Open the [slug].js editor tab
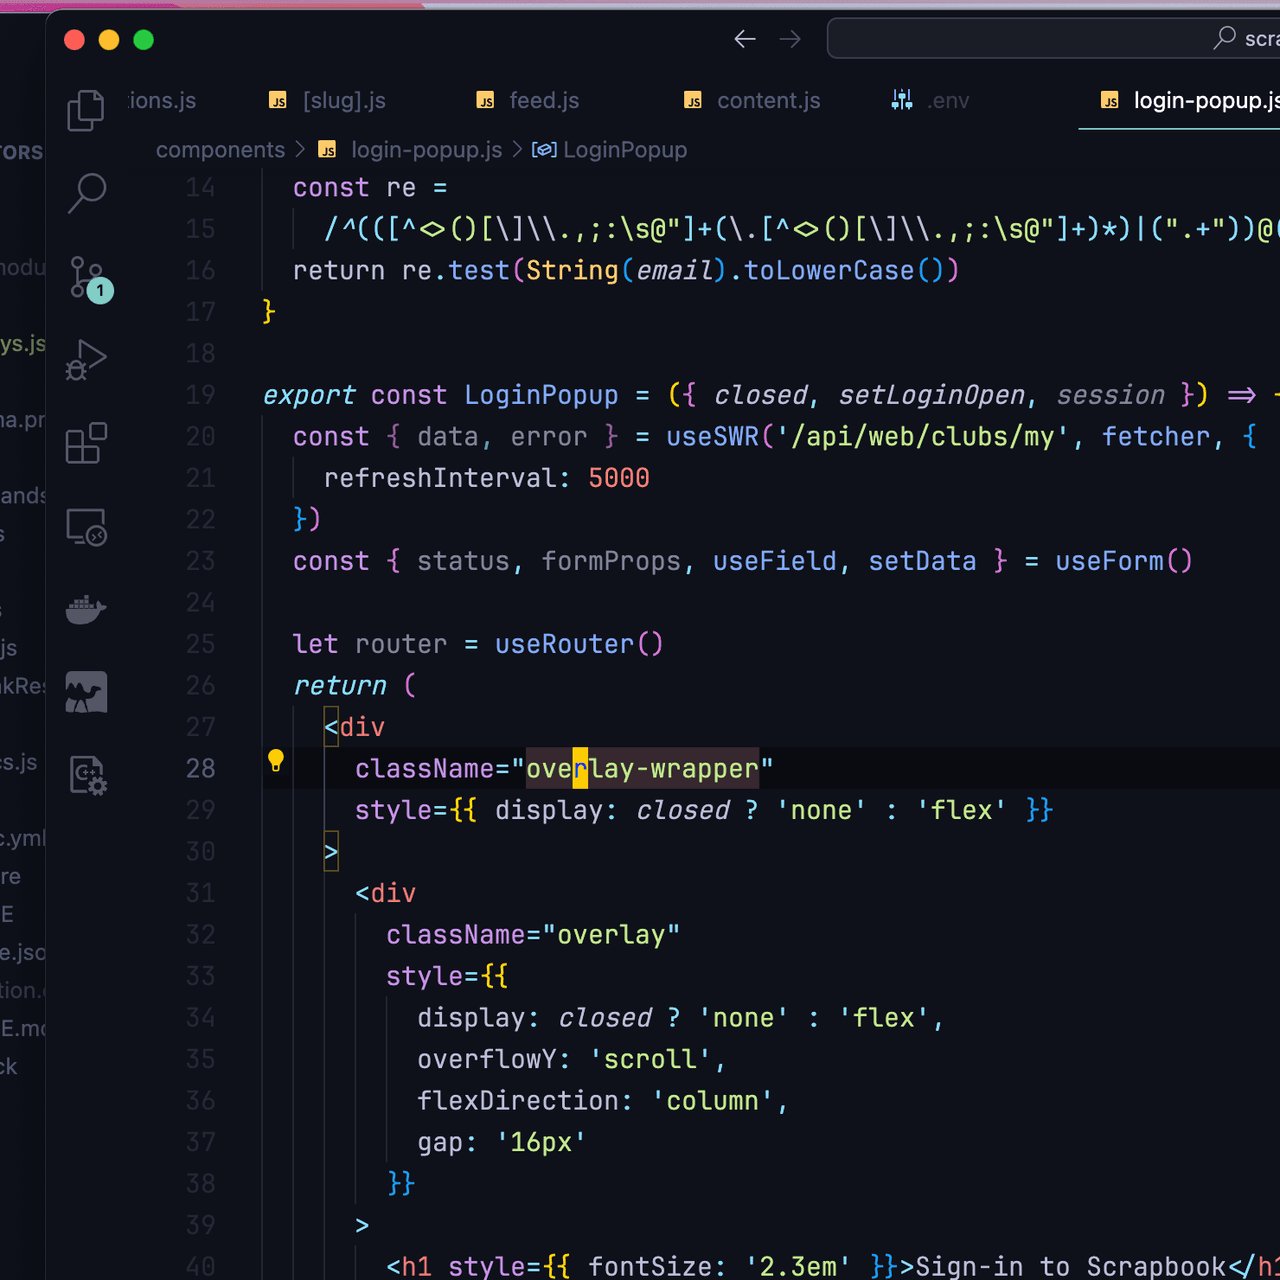The image size is (1280, 1280). click(x=343, y=101)
